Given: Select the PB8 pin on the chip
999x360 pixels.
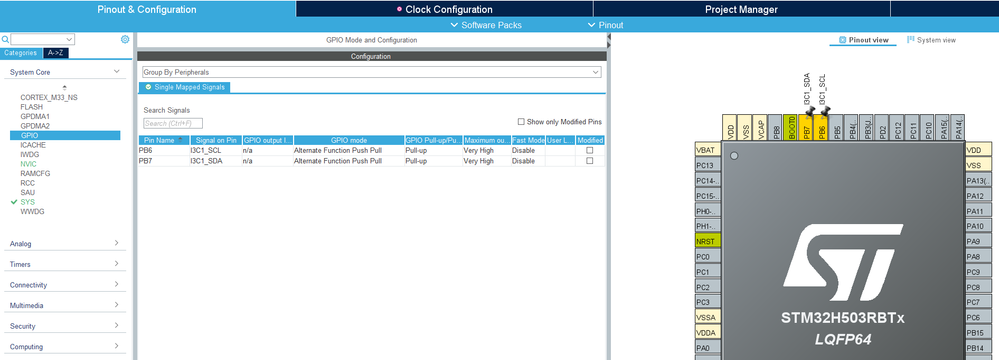Looking at the screenshot, I should coord(775,128).
